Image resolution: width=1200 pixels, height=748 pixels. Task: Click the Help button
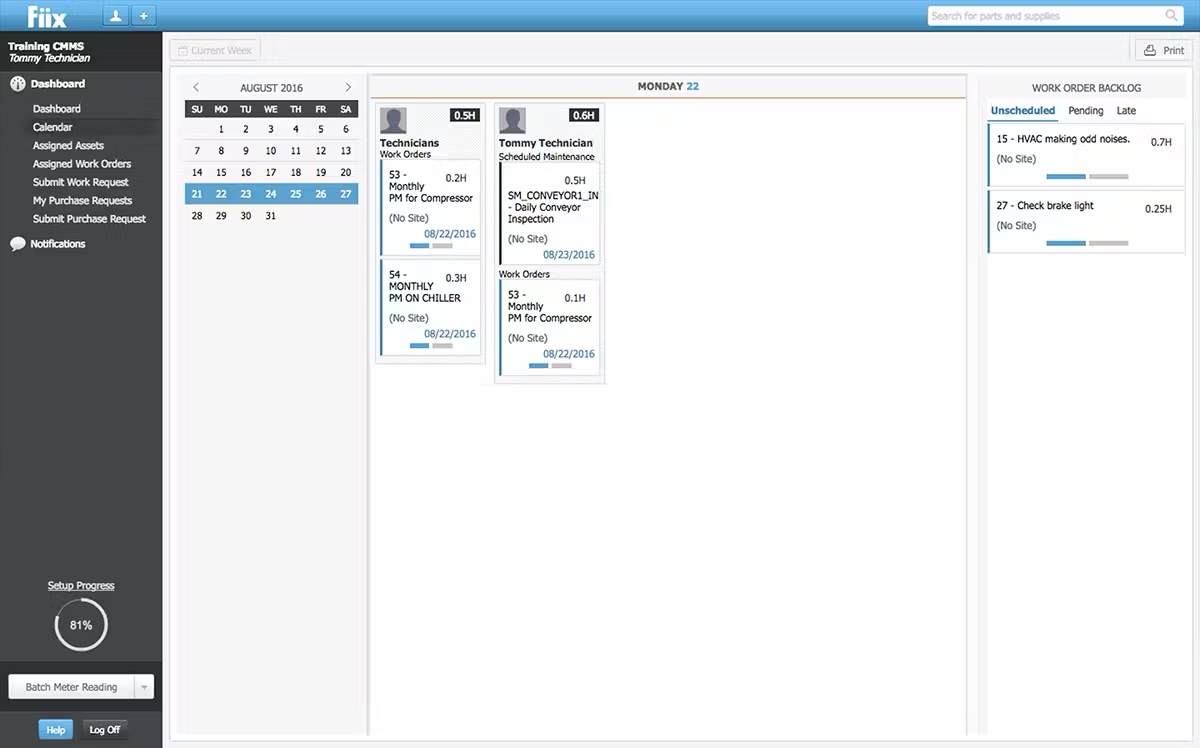(55, 729)
